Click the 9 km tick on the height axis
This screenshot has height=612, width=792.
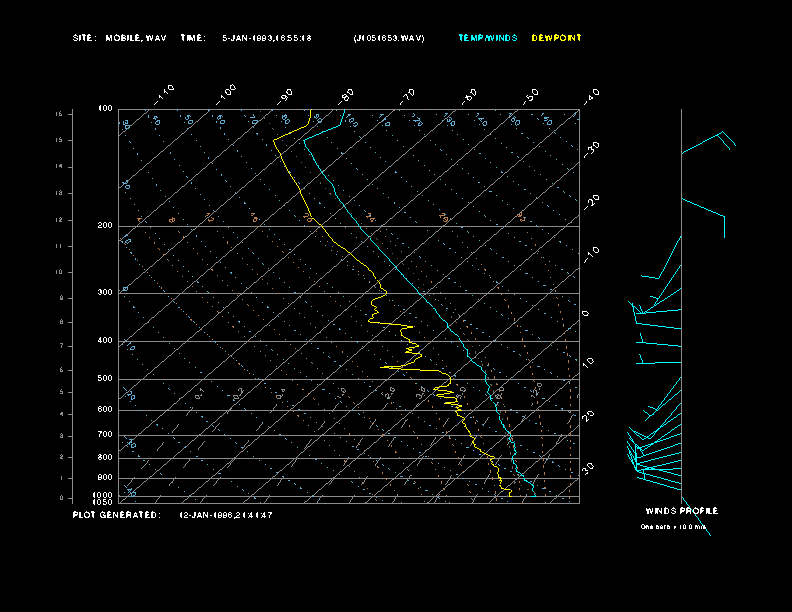click(61, 298)
